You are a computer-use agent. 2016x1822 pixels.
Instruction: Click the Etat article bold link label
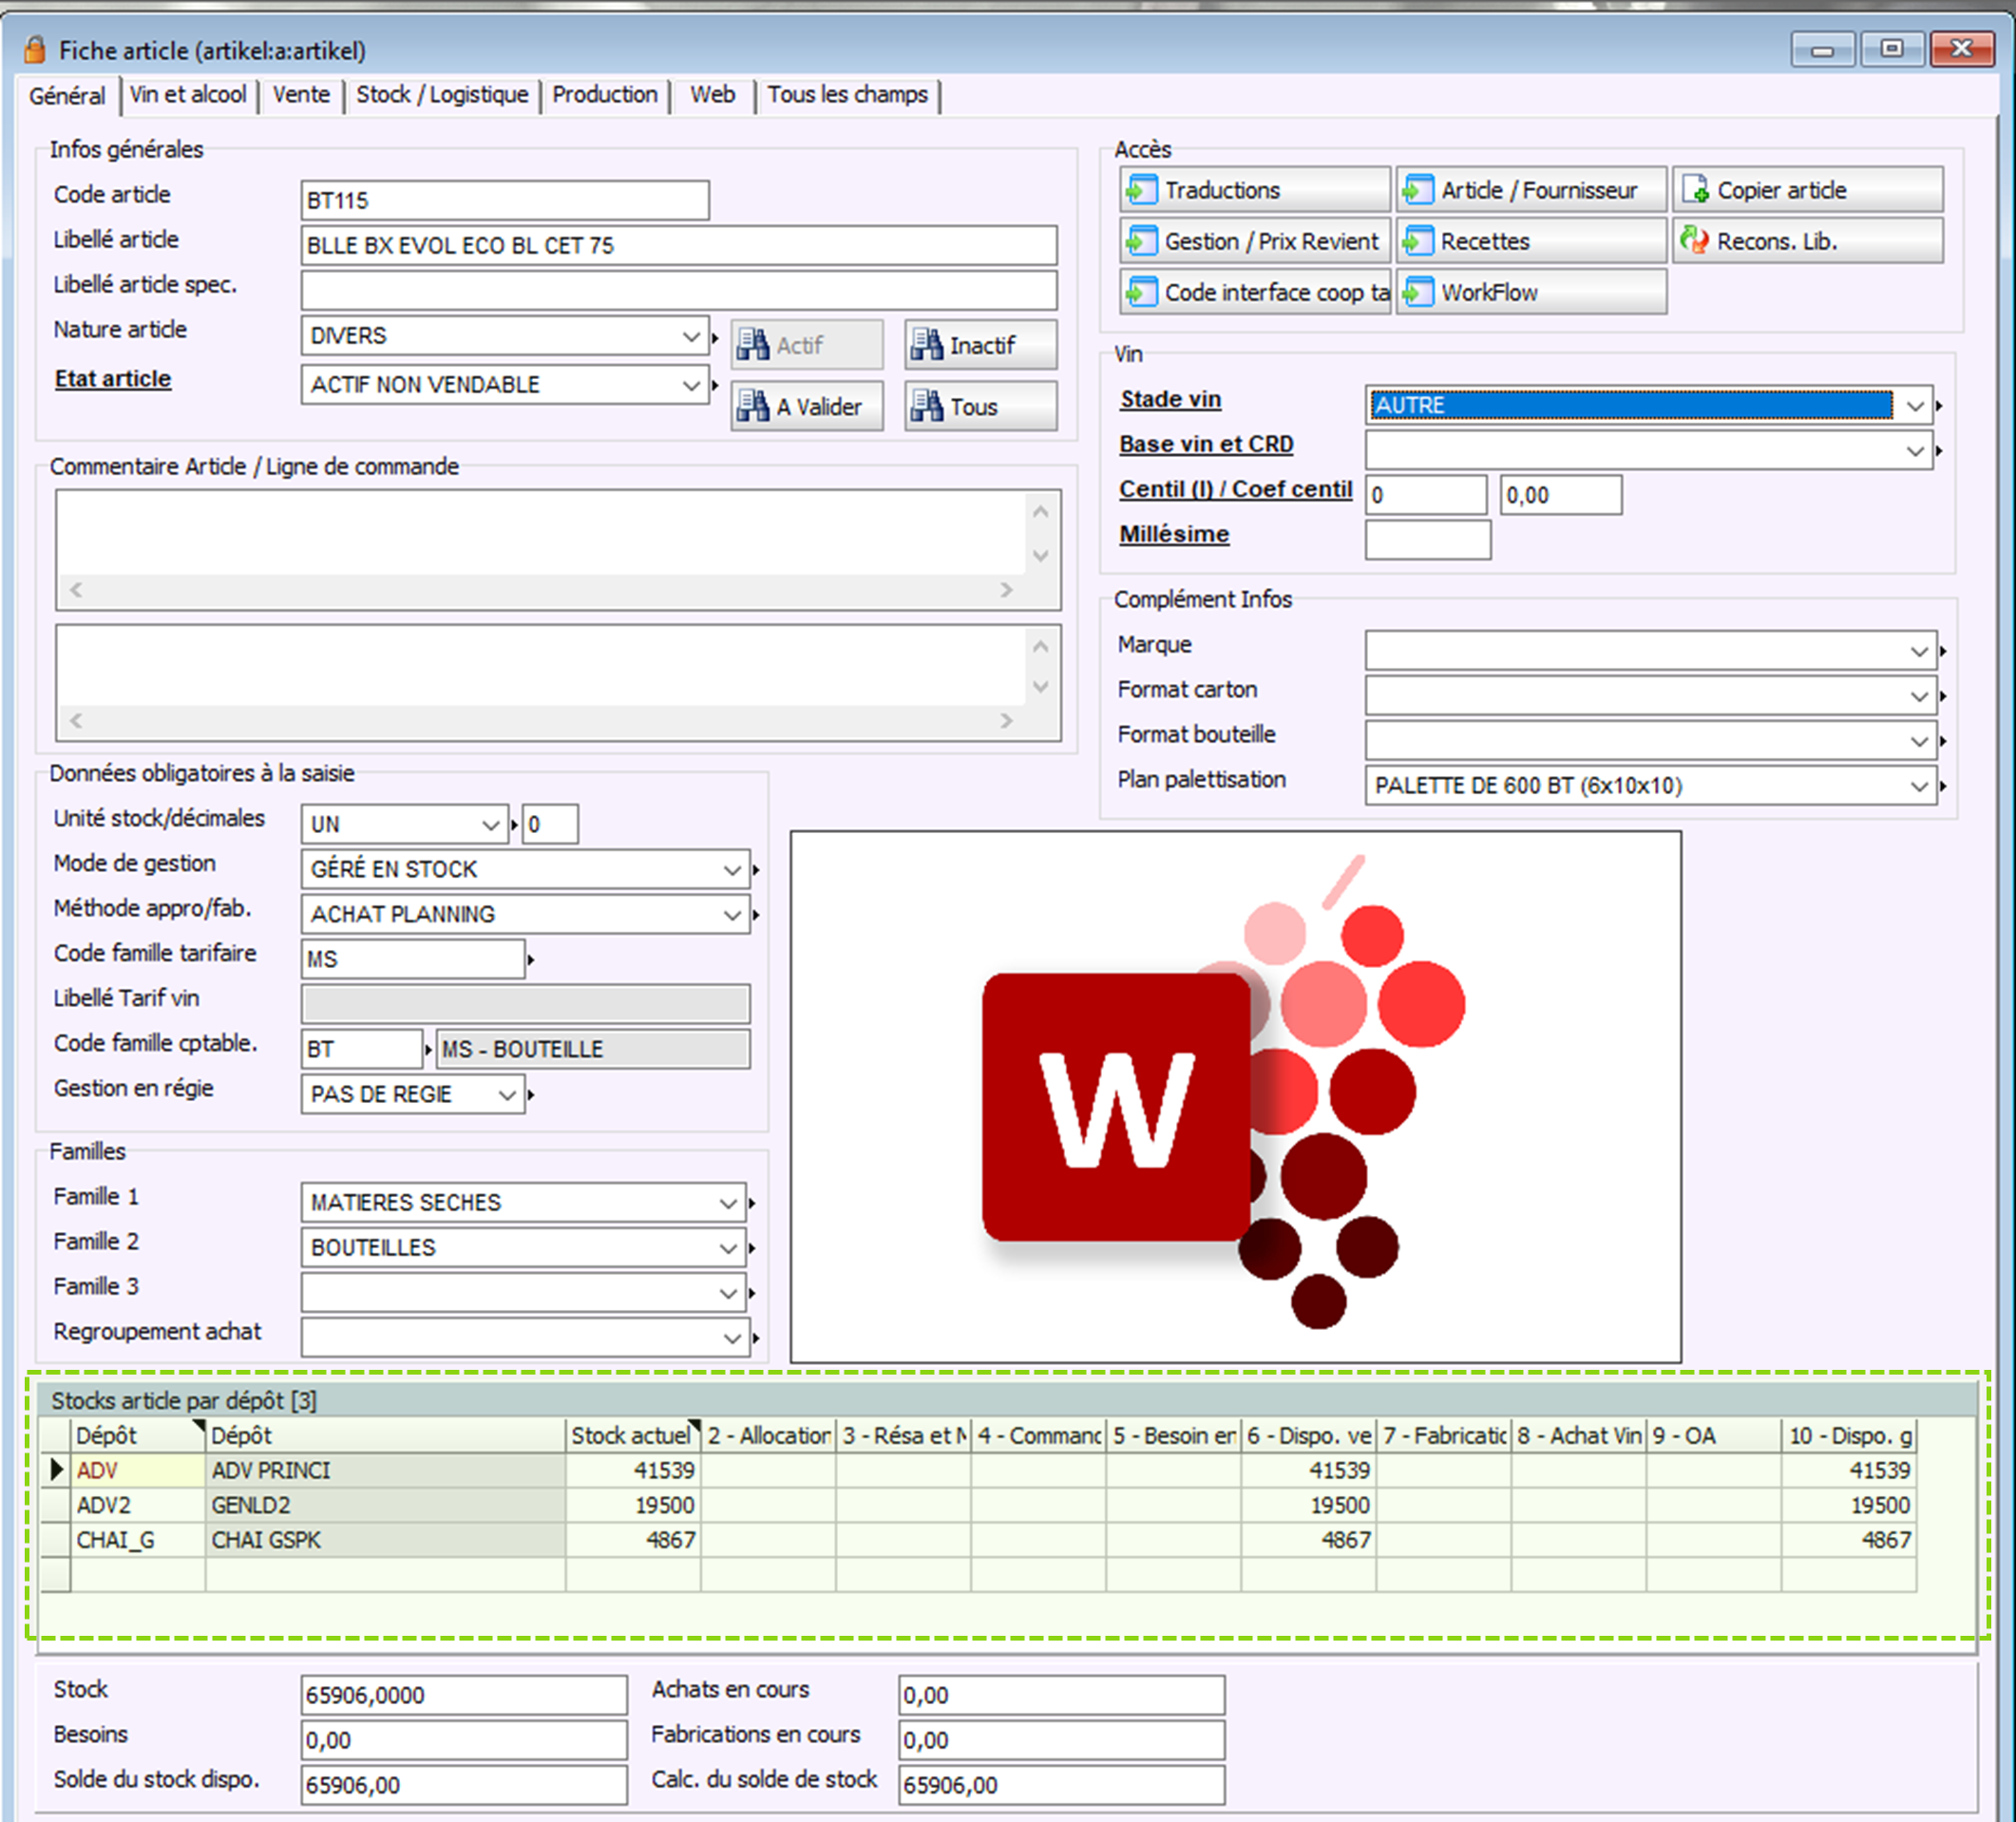click(112, 379)
